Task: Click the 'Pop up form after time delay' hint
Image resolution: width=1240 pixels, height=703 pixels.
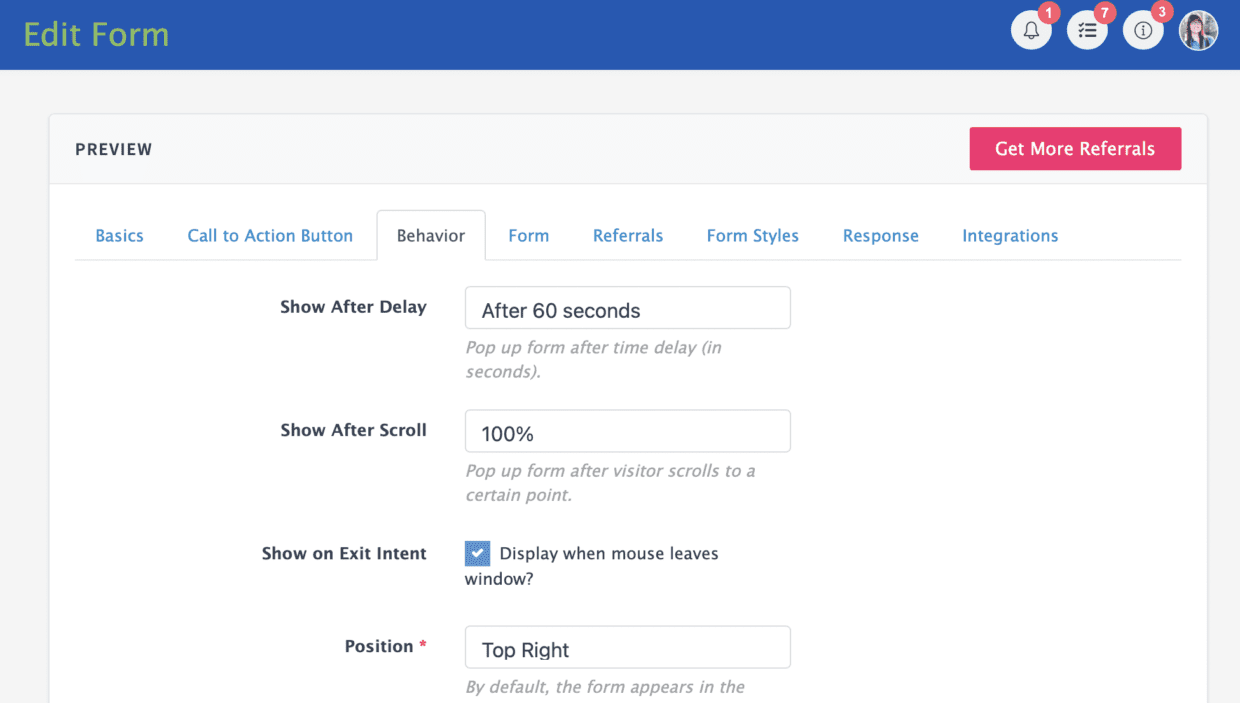Action: pyautogui.click(x=594, y=360)
